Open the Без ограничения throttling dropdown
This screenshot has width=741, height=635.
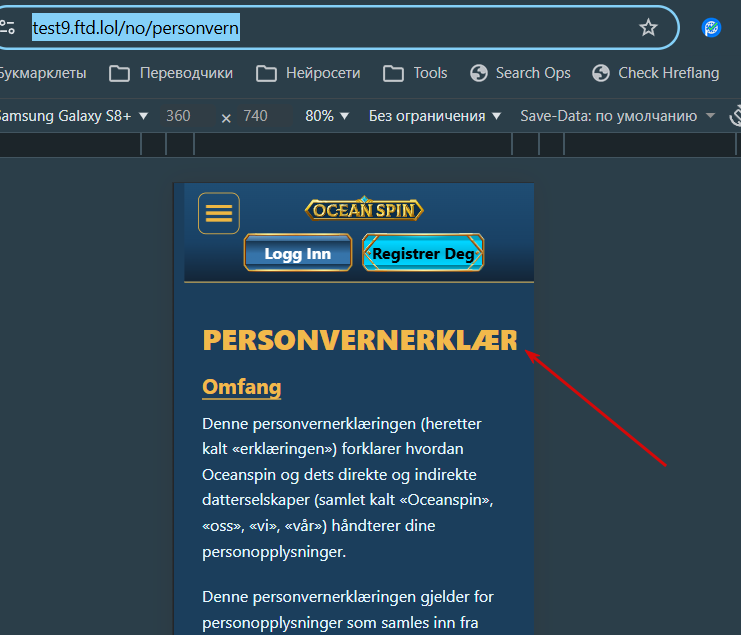point(435,116)
